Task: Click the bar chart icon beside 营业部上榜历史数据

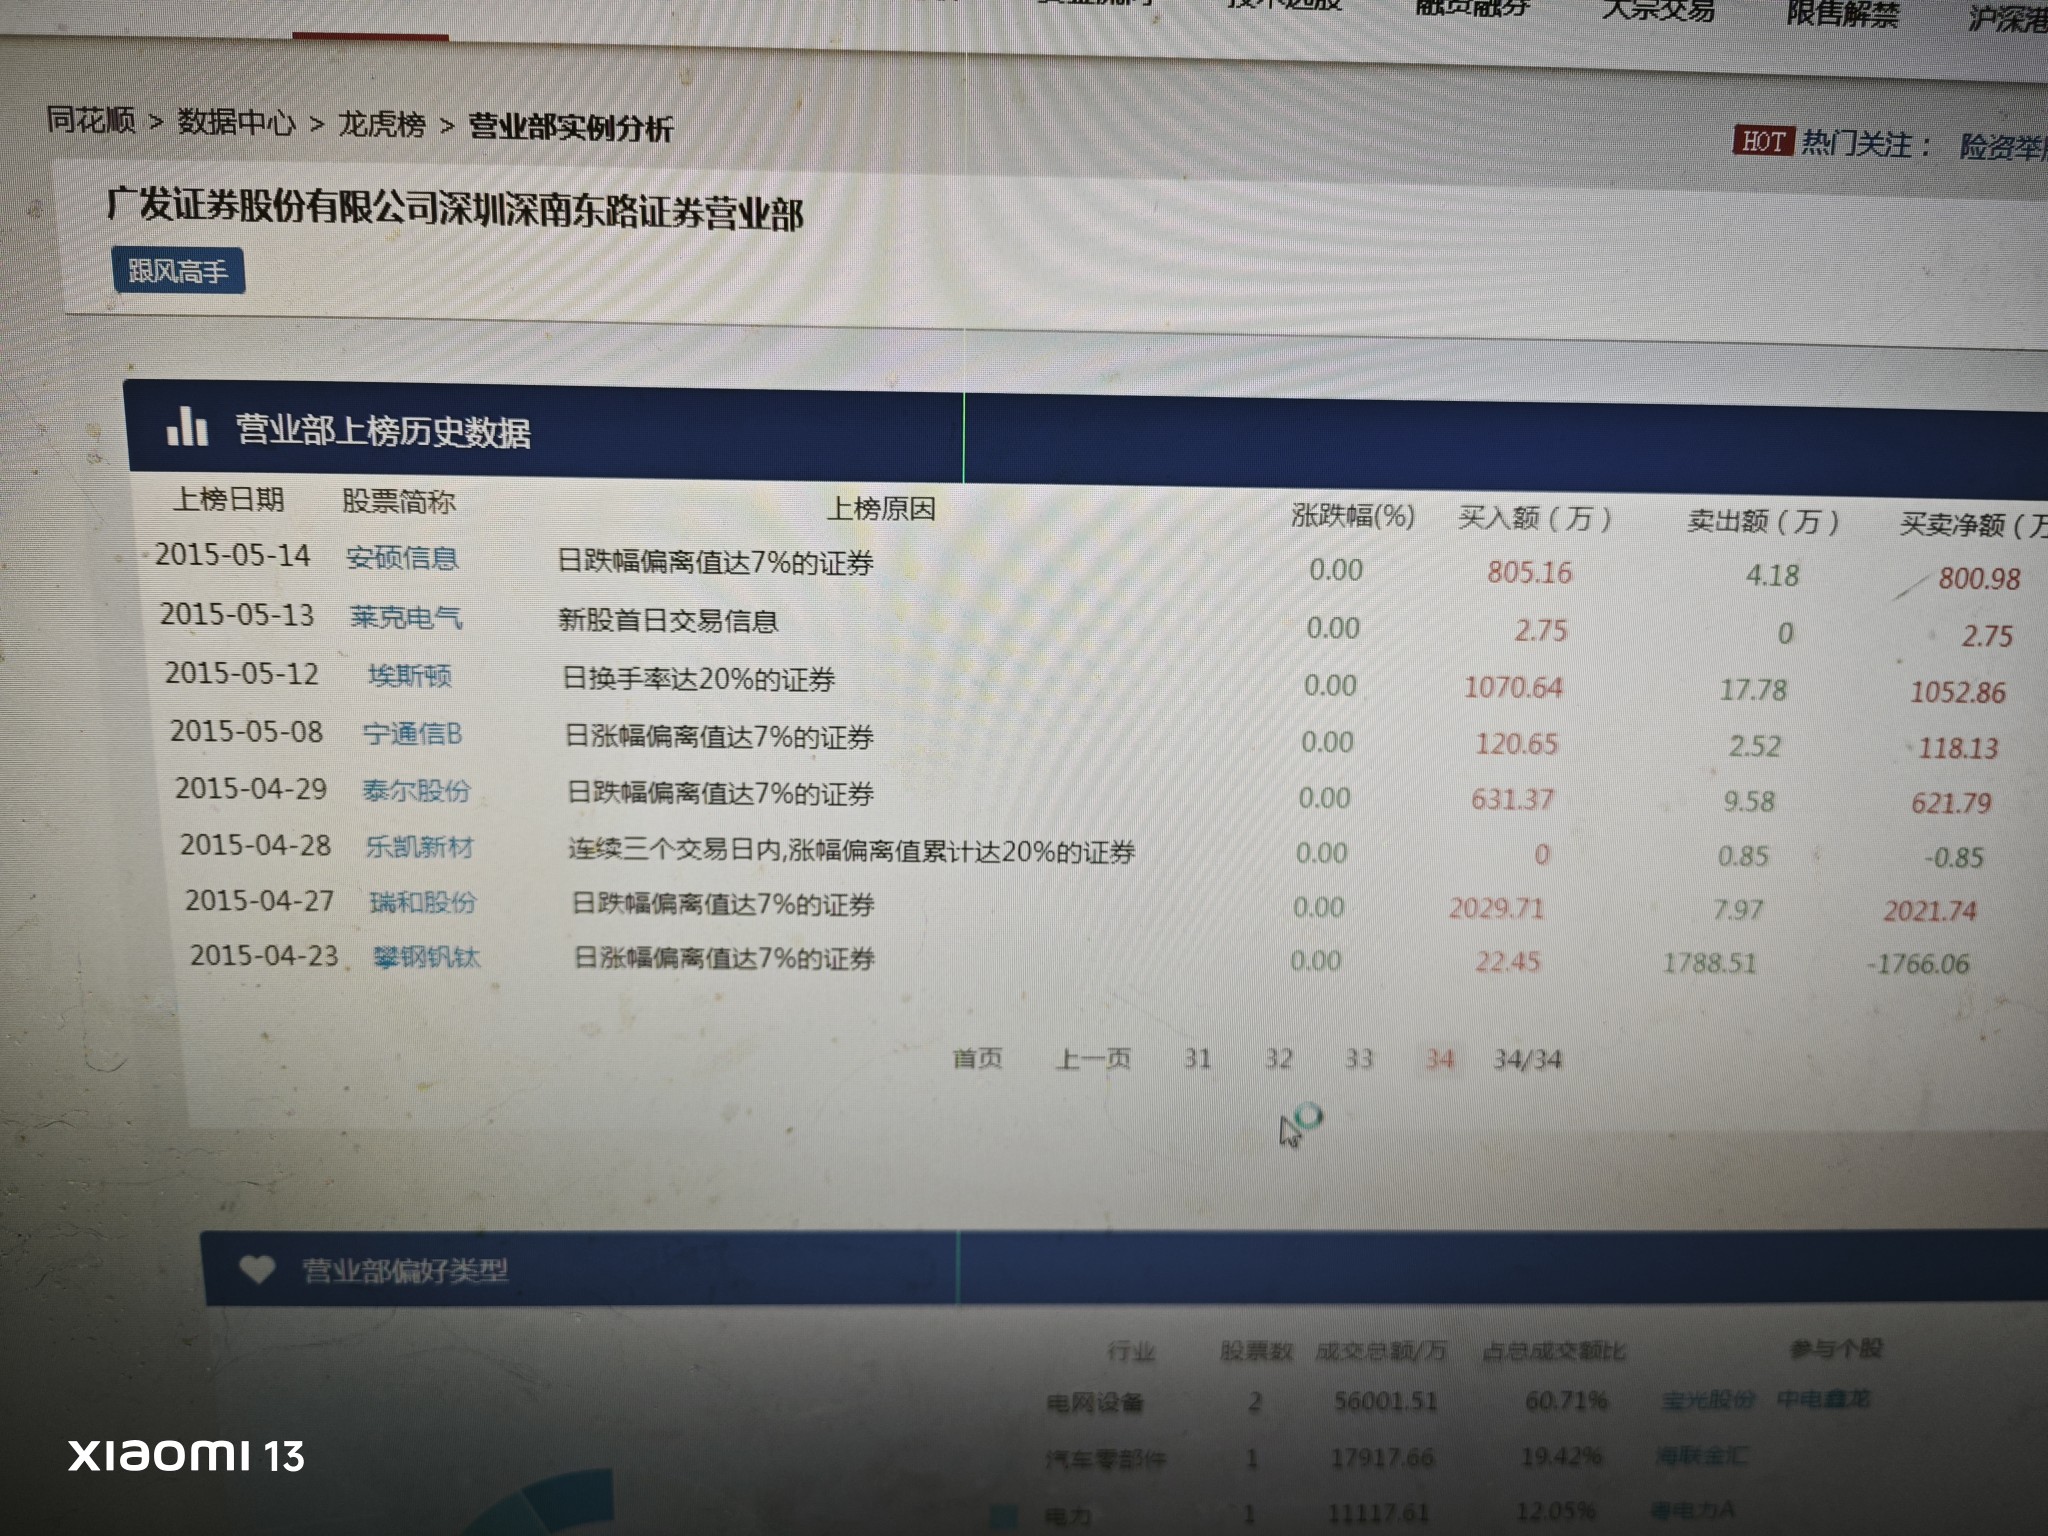Action: (187, 426)
